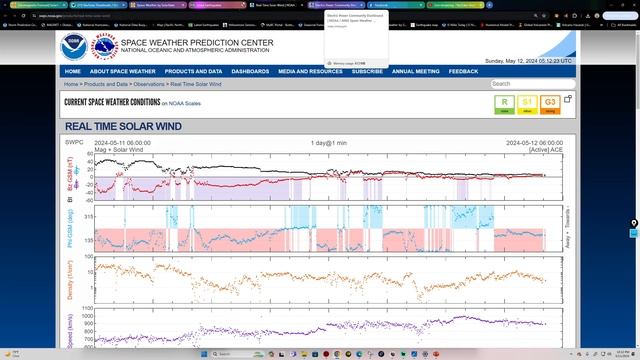Click the Speed (km/s) axis label

point(70,331)
